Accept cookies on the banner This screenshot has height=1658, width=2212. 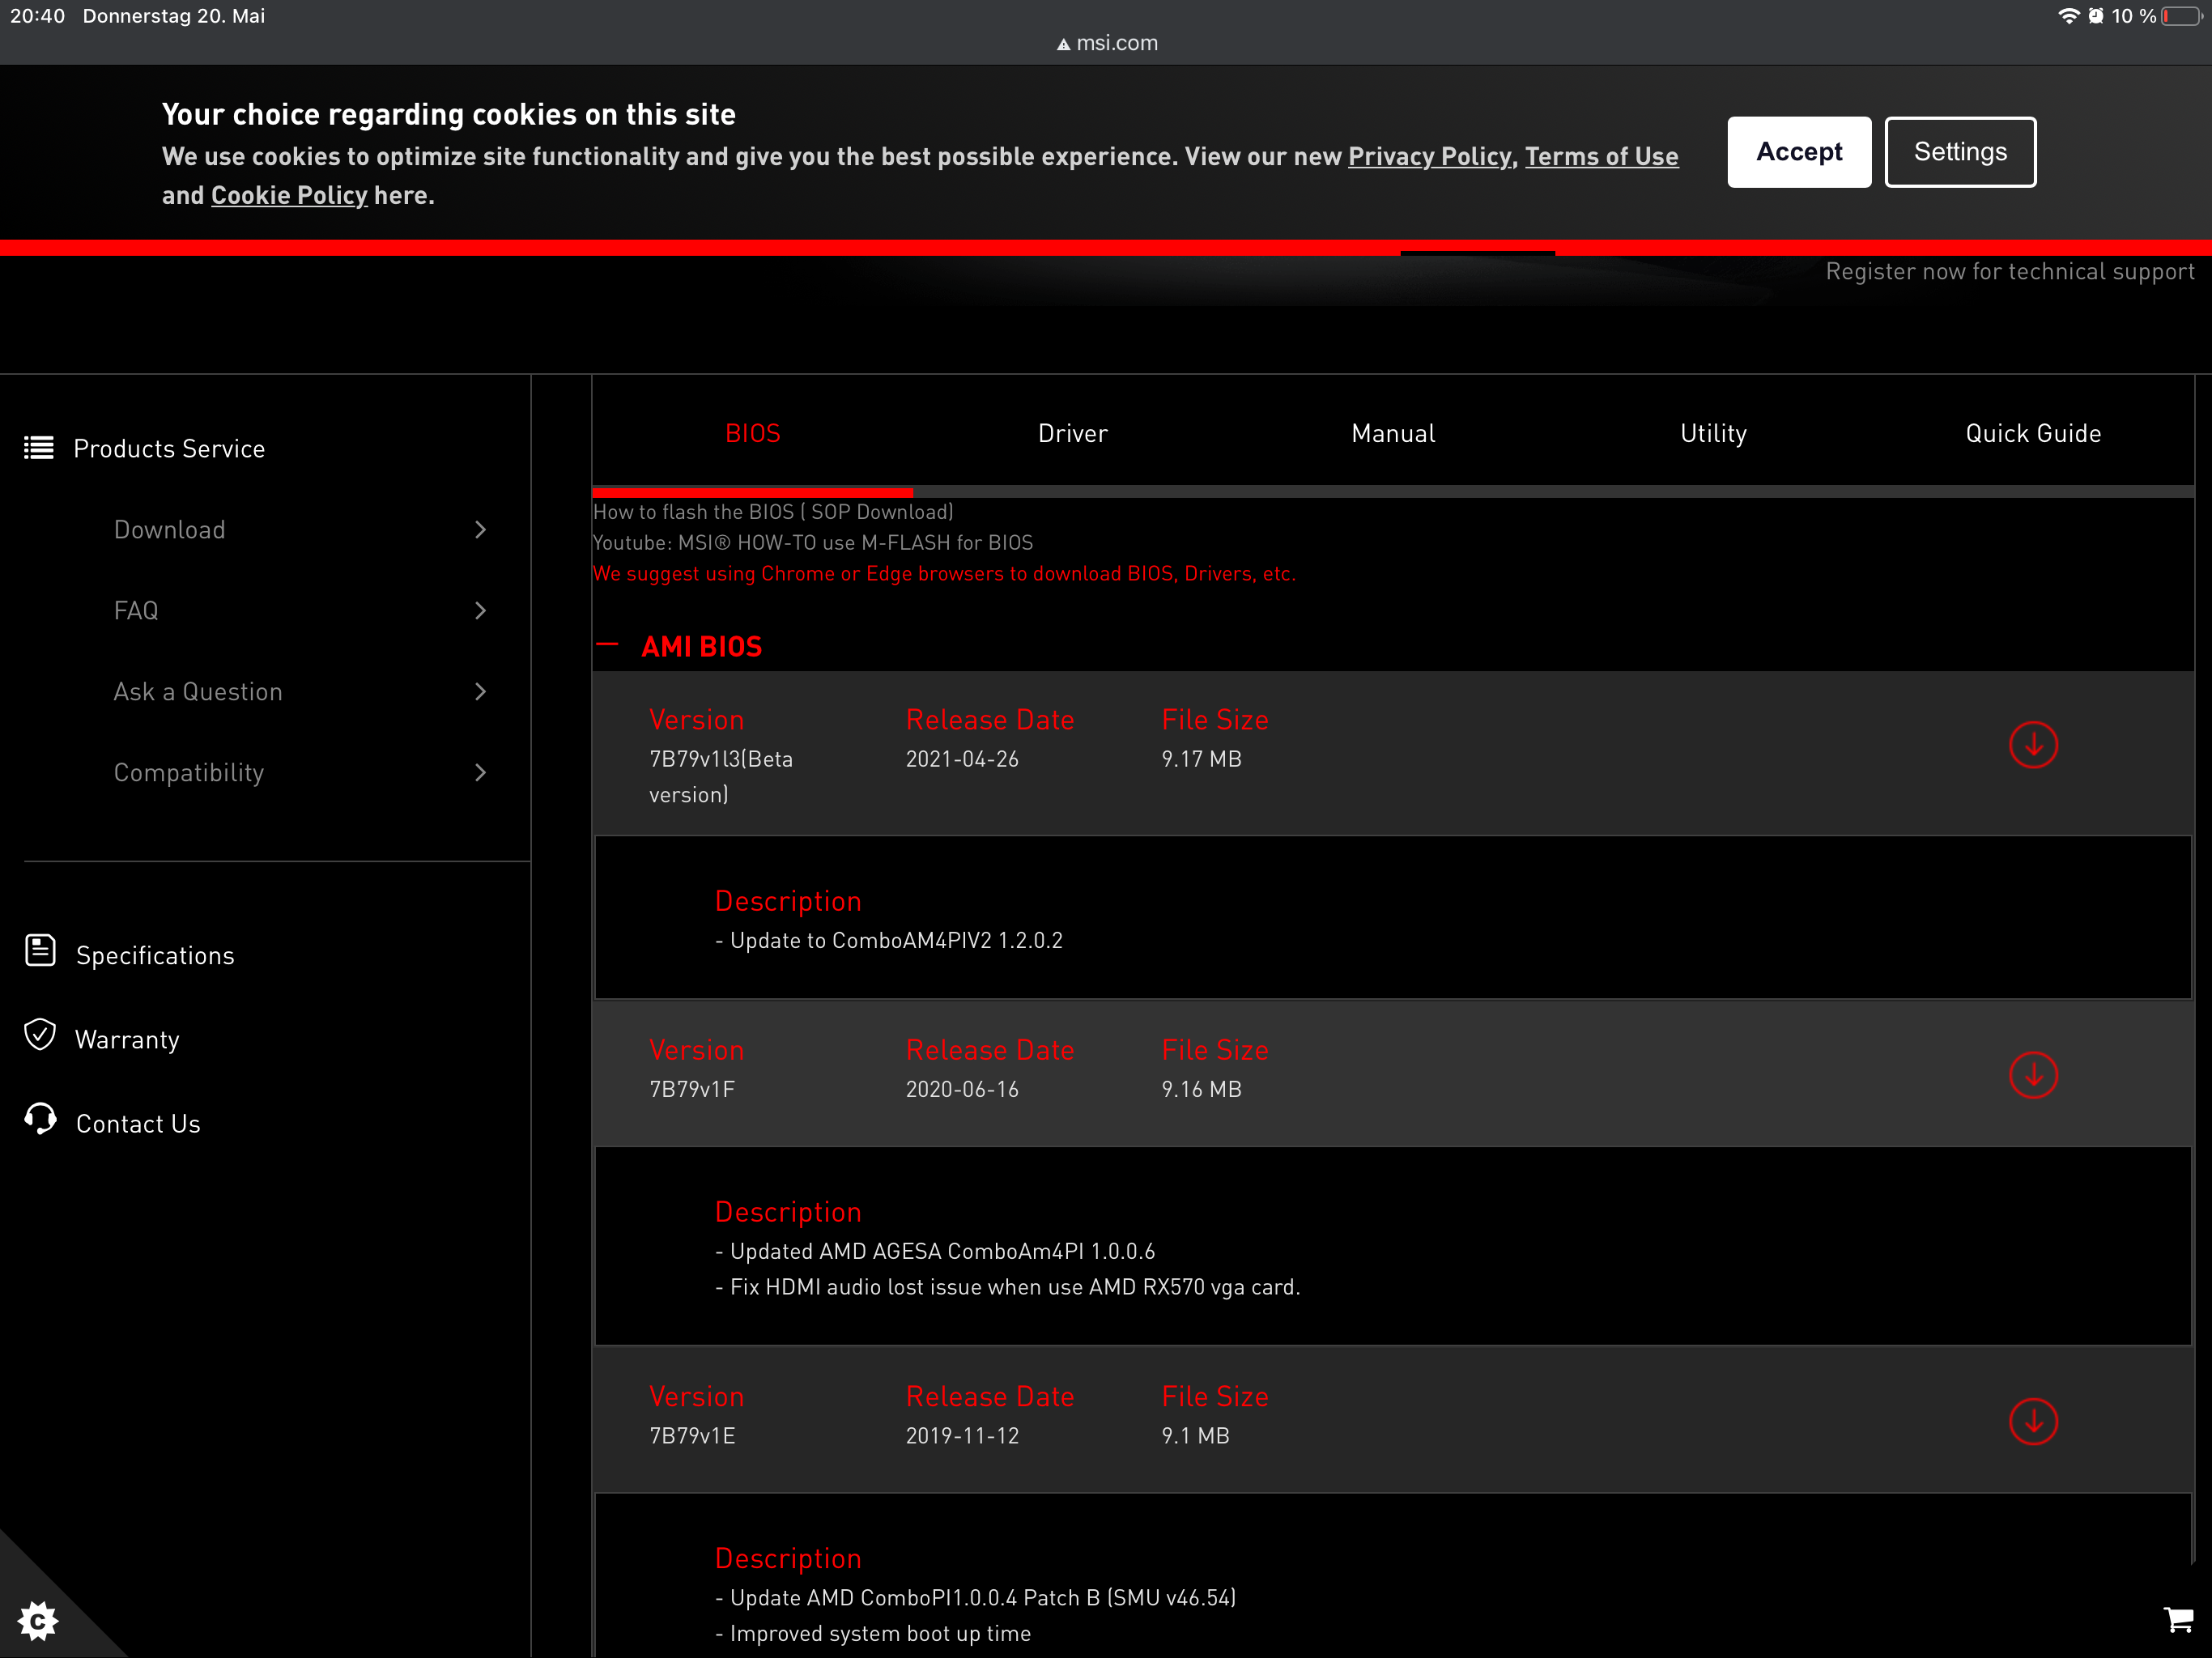pyautogui.click(x=1798, y=152)
